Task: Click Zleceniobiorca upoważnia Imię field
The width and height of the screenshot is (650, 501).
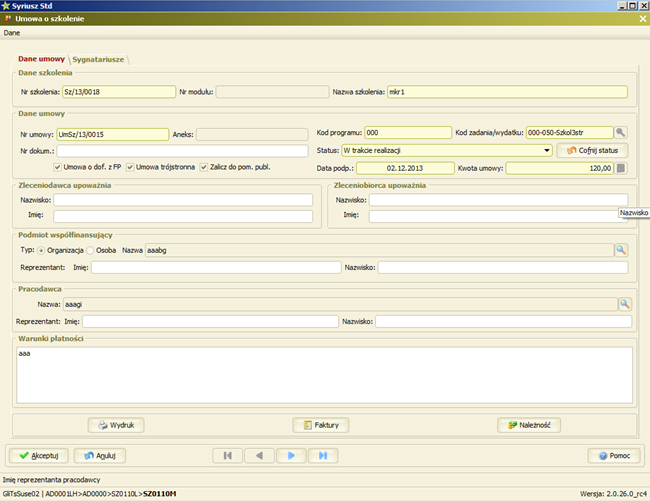Action: click(498, 216)
